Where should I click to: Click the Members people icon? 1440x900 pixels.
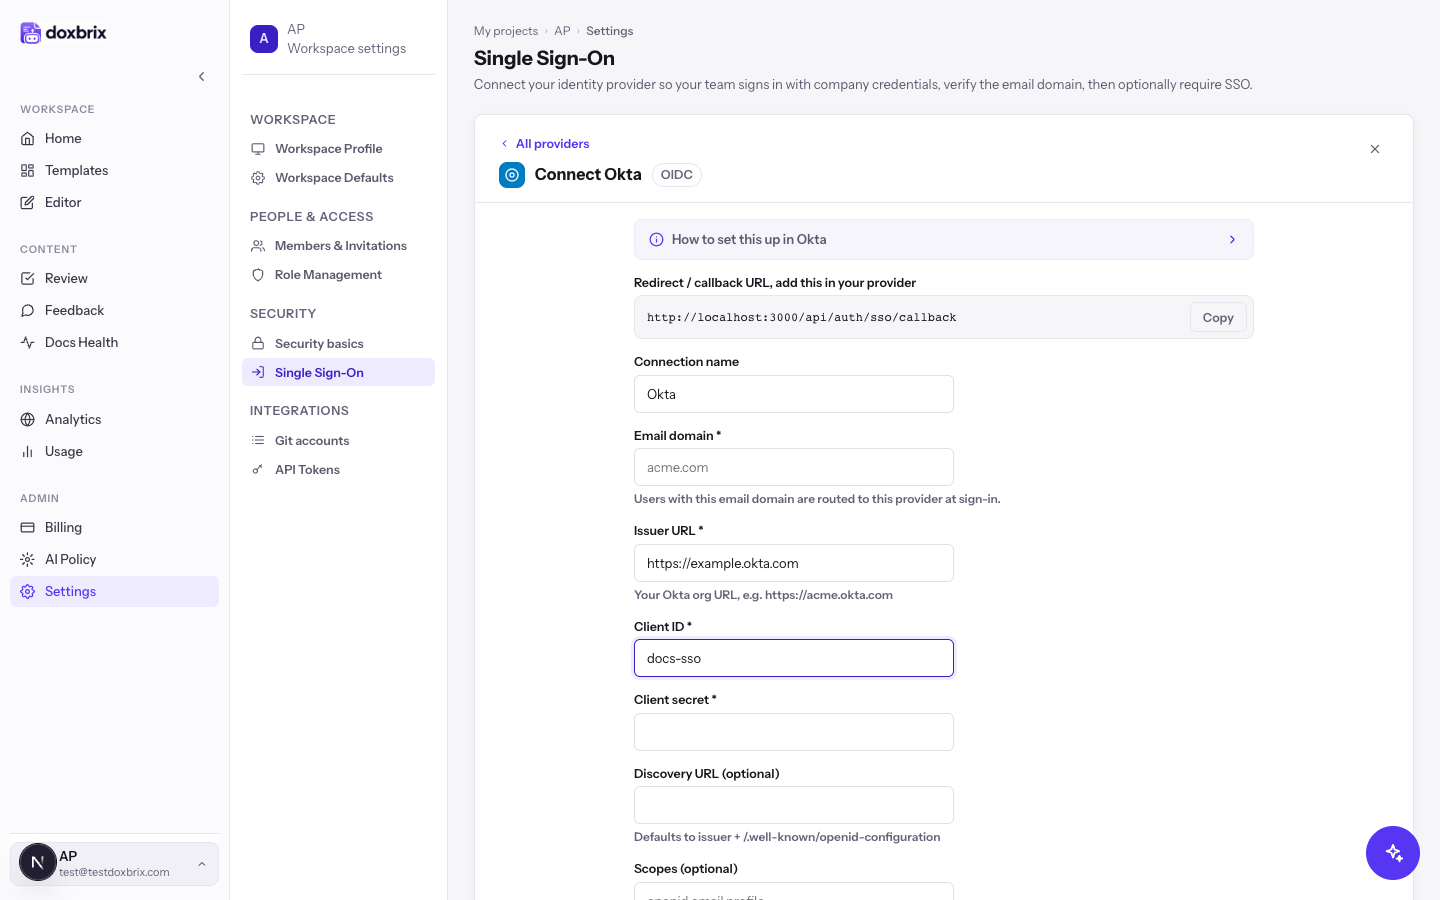[x=258, y=245]
